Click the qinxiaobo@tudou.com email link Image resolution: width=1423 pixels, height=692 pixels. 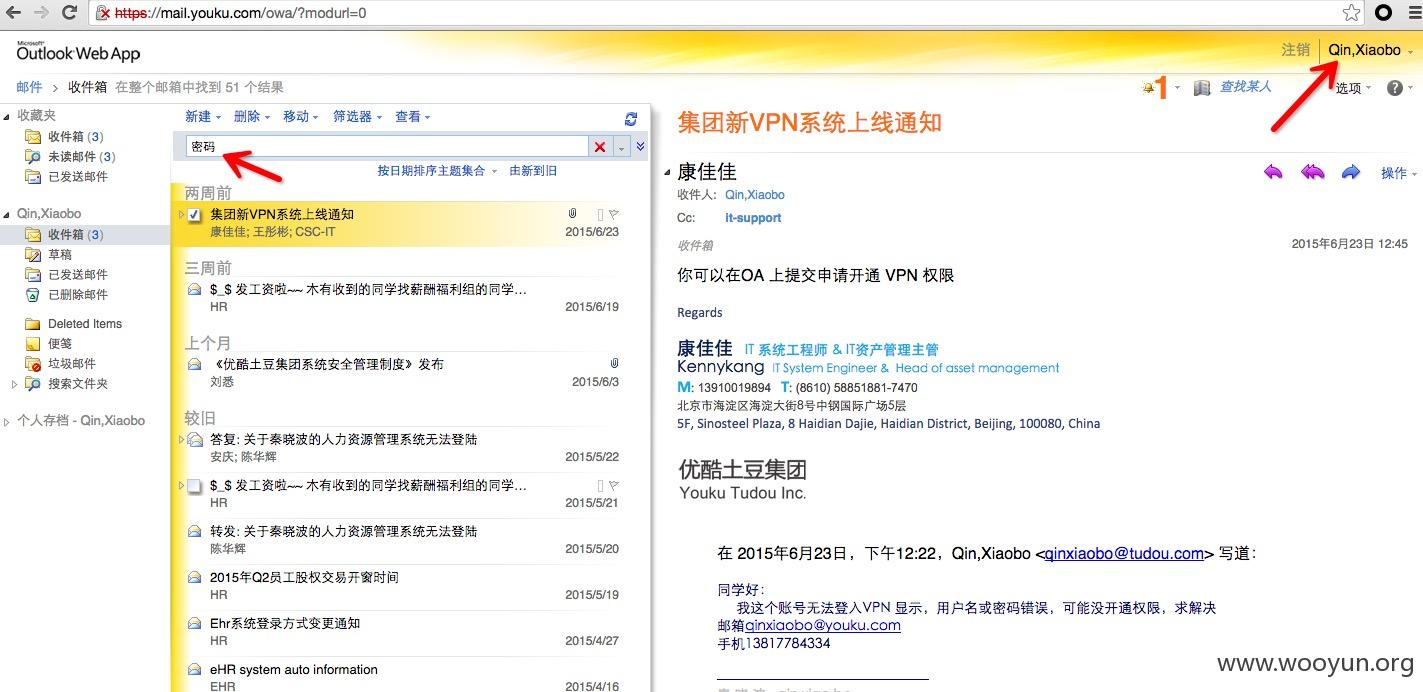[x=1124, y=553]
